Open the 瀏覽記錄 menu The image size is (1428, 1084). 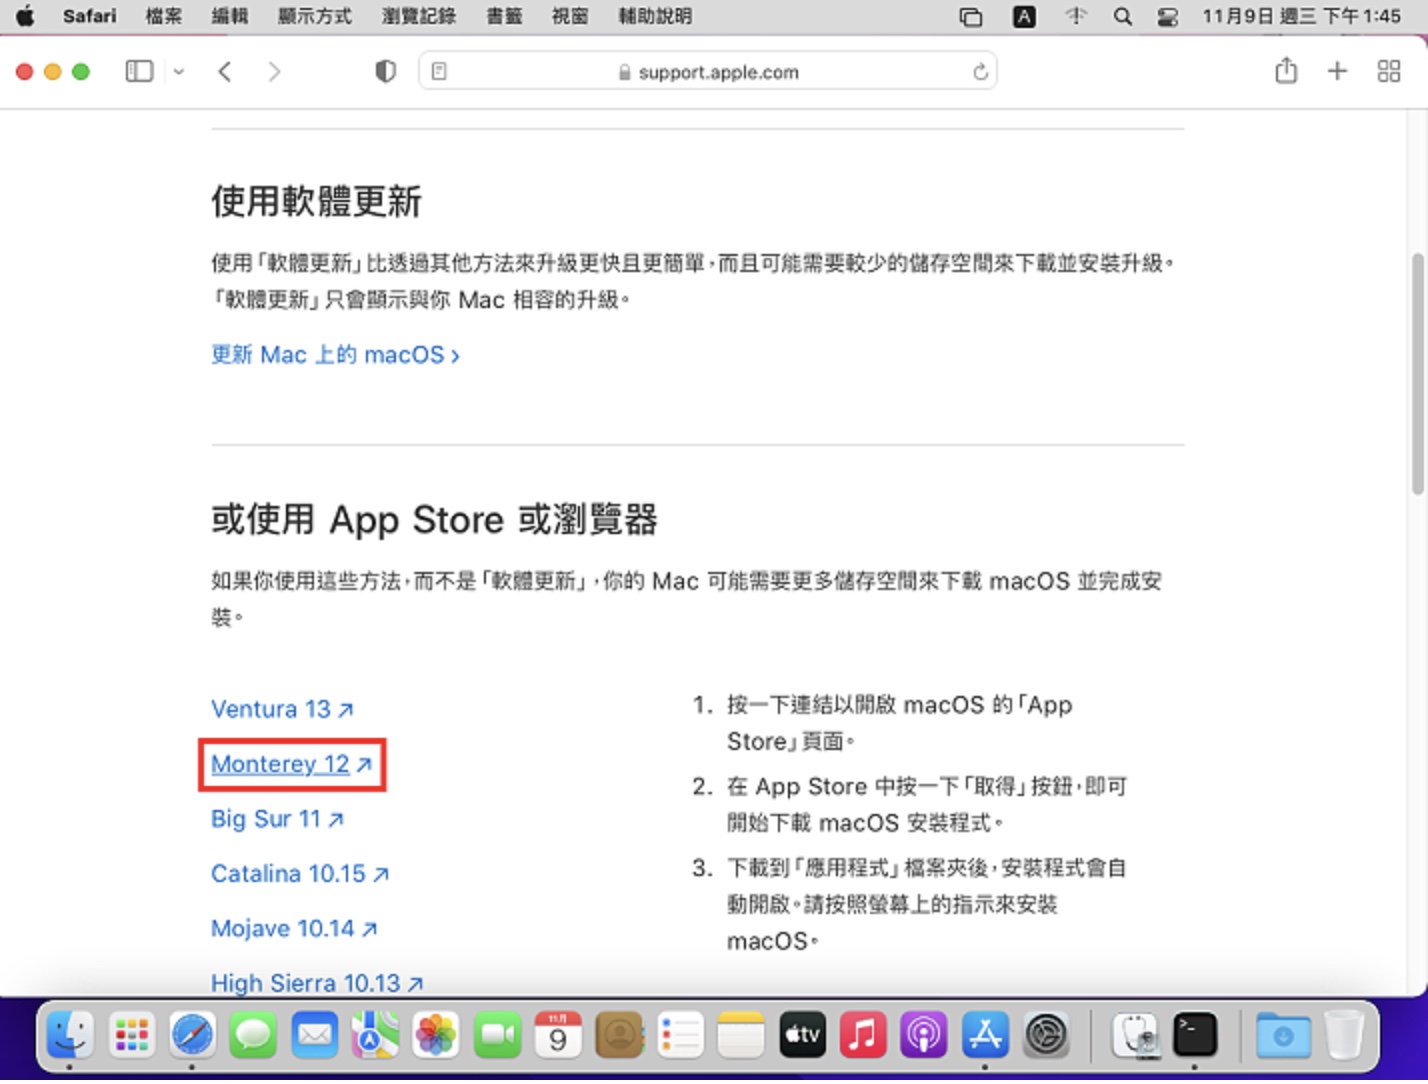[x=419, y=16]
